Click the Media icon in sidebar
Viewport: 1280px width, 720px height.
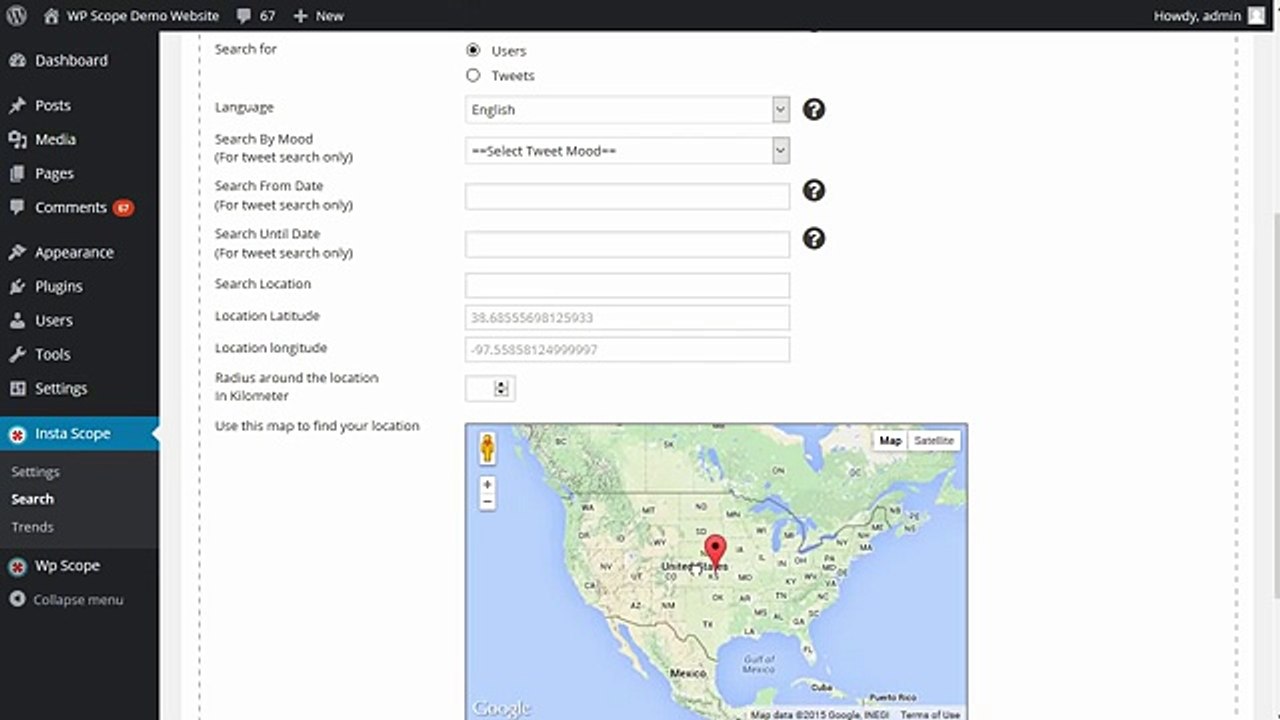(x=17, y=139)
